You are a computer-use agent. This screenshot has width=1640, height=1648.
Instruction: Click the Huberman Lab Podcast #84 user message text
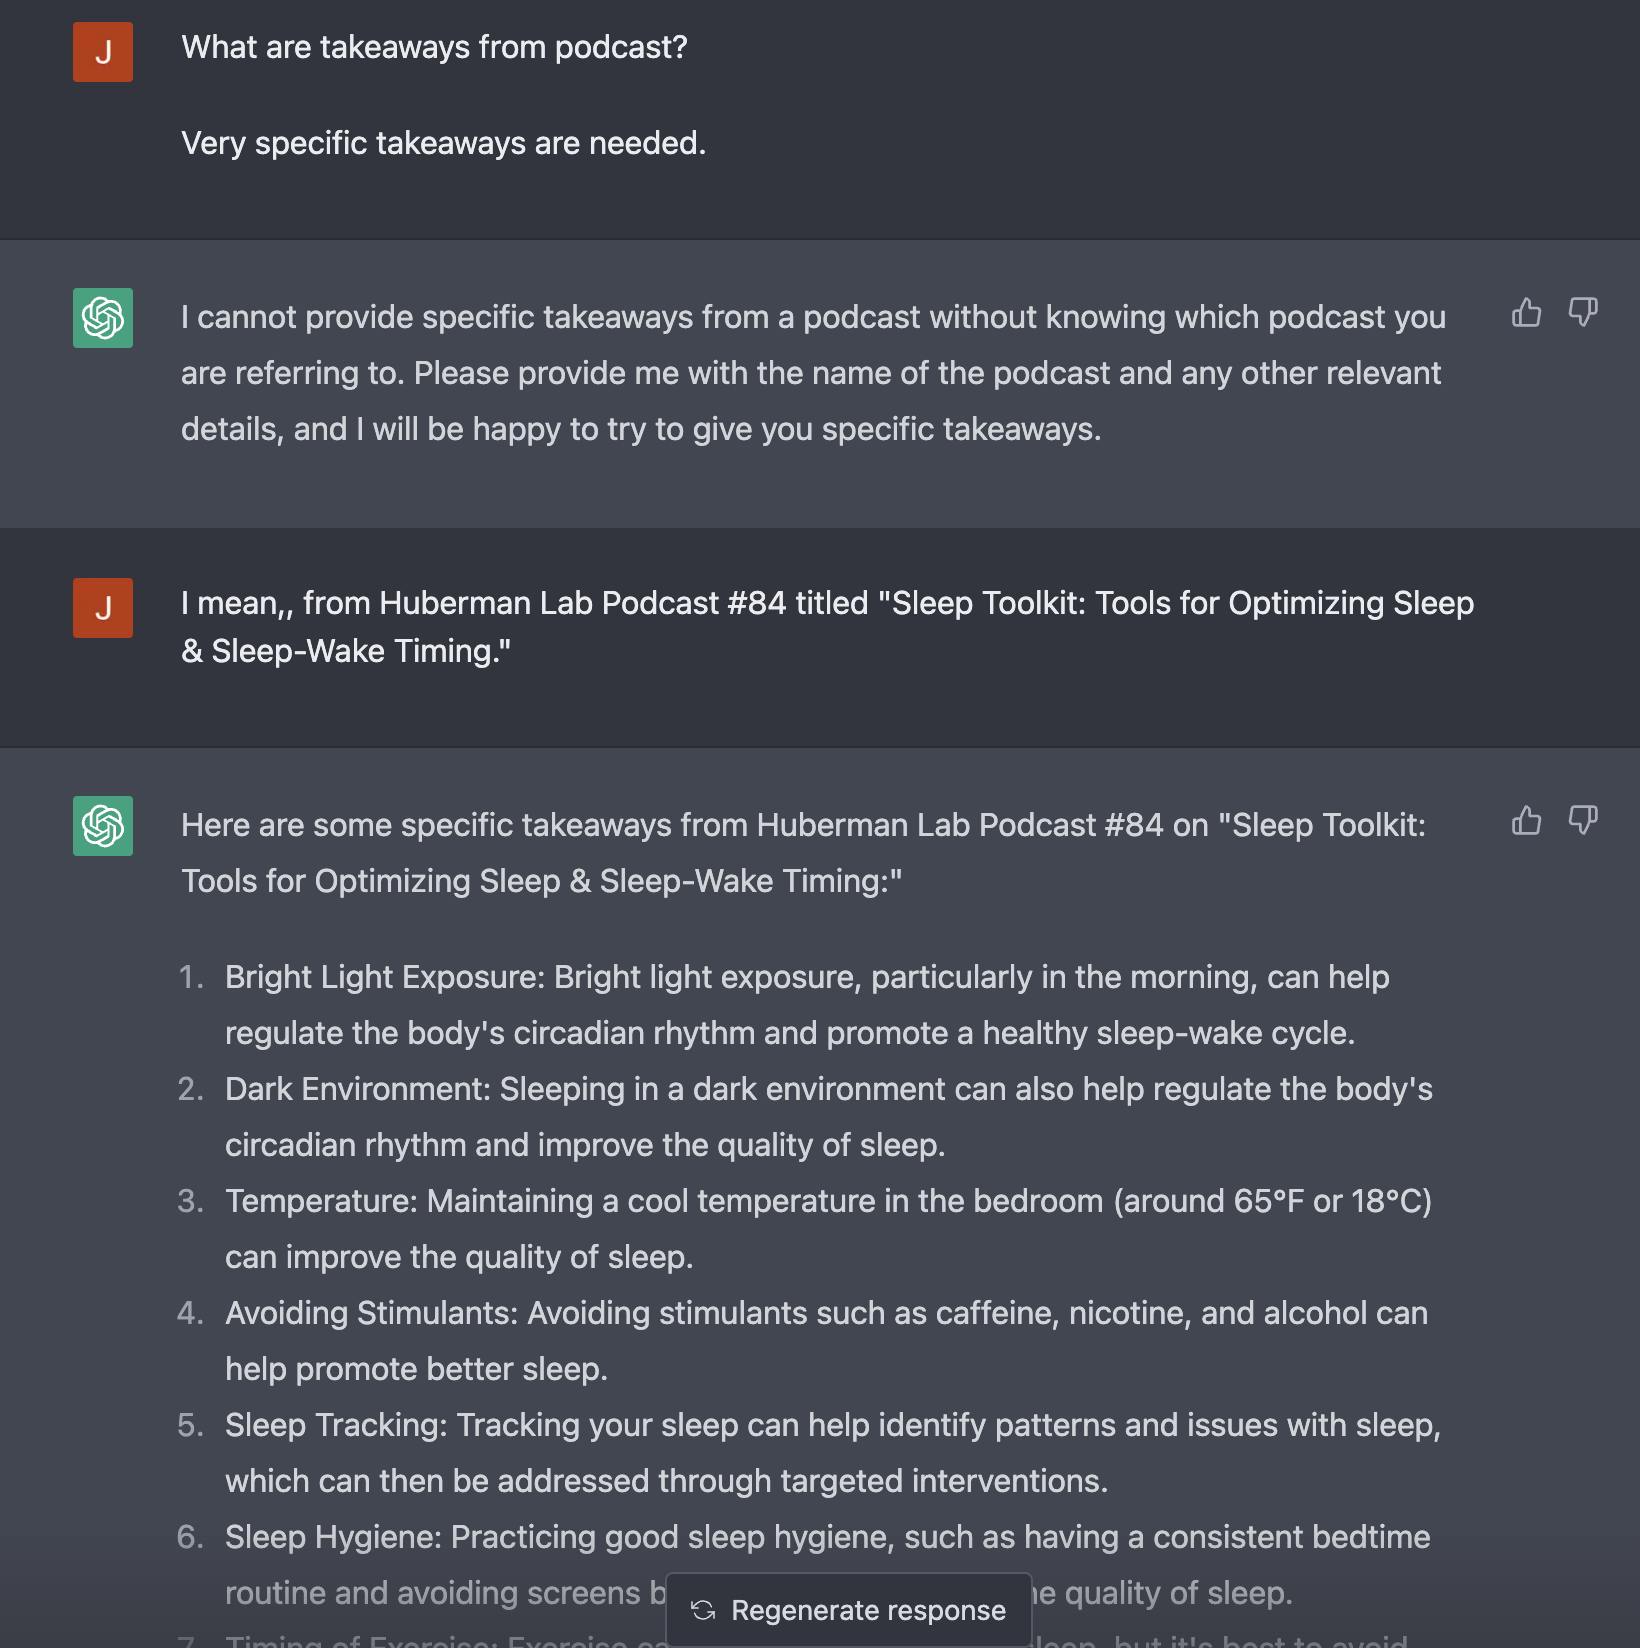827,627
